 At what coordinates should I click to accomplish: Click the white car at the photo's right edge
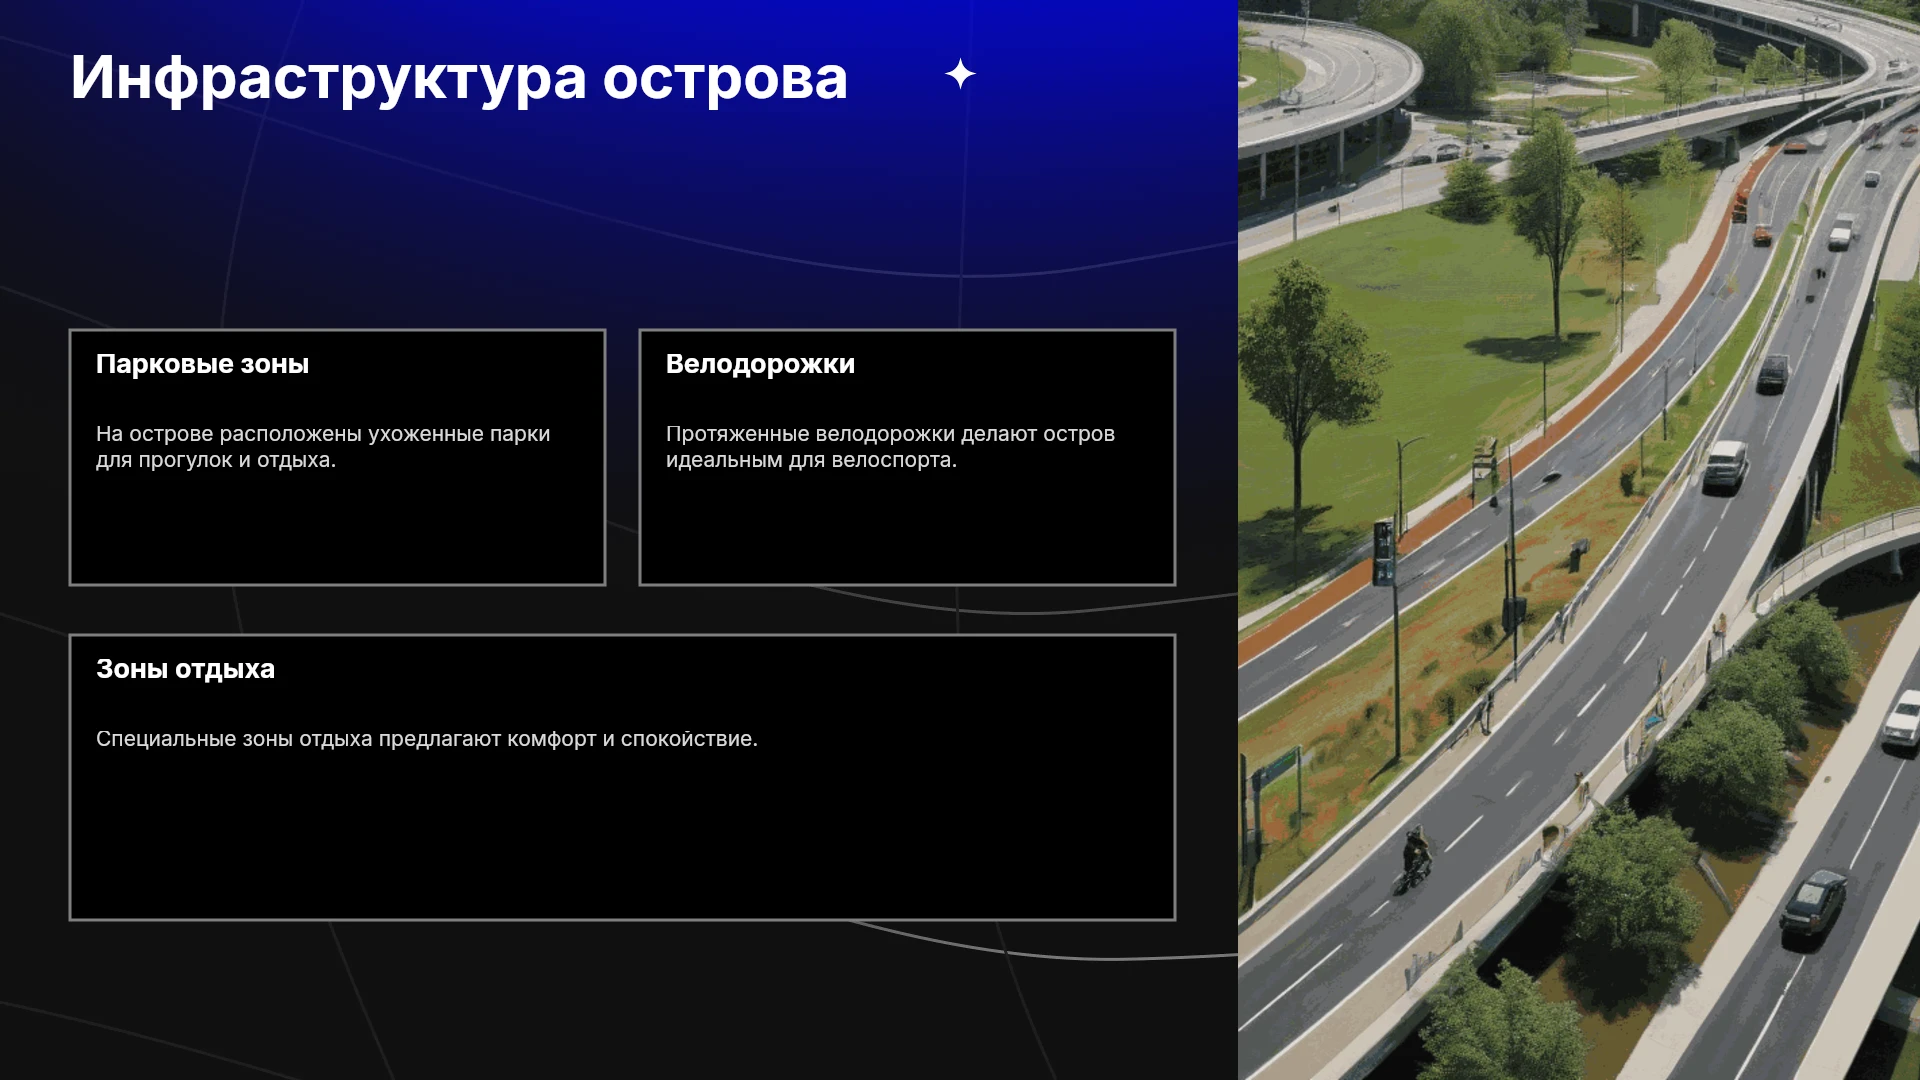point(1903,720)
